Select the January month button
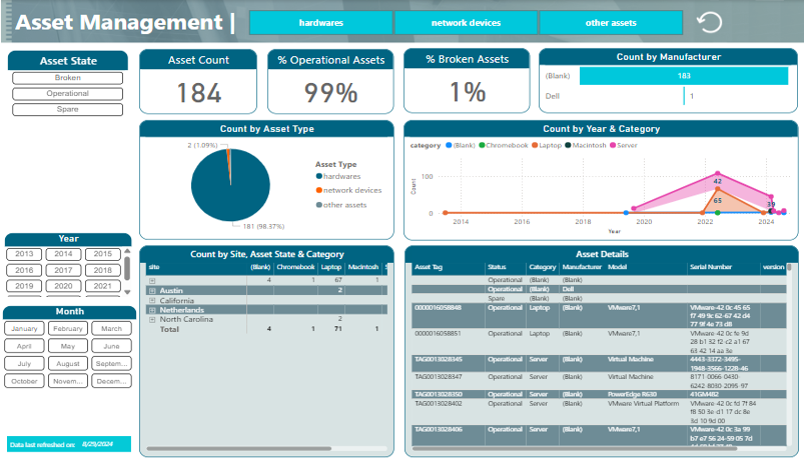This screenshot has height=460, width=804. [25, 328]
